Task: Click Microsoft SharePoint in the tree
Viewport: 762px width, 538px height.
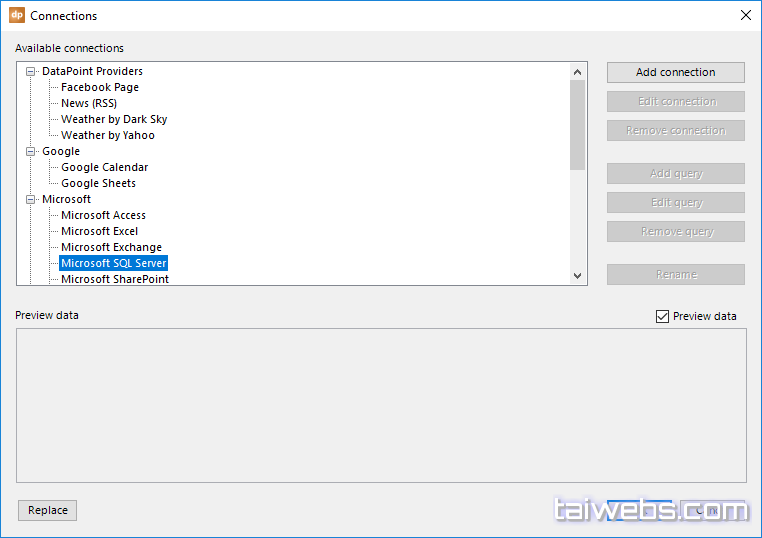Action: [114, 279]
